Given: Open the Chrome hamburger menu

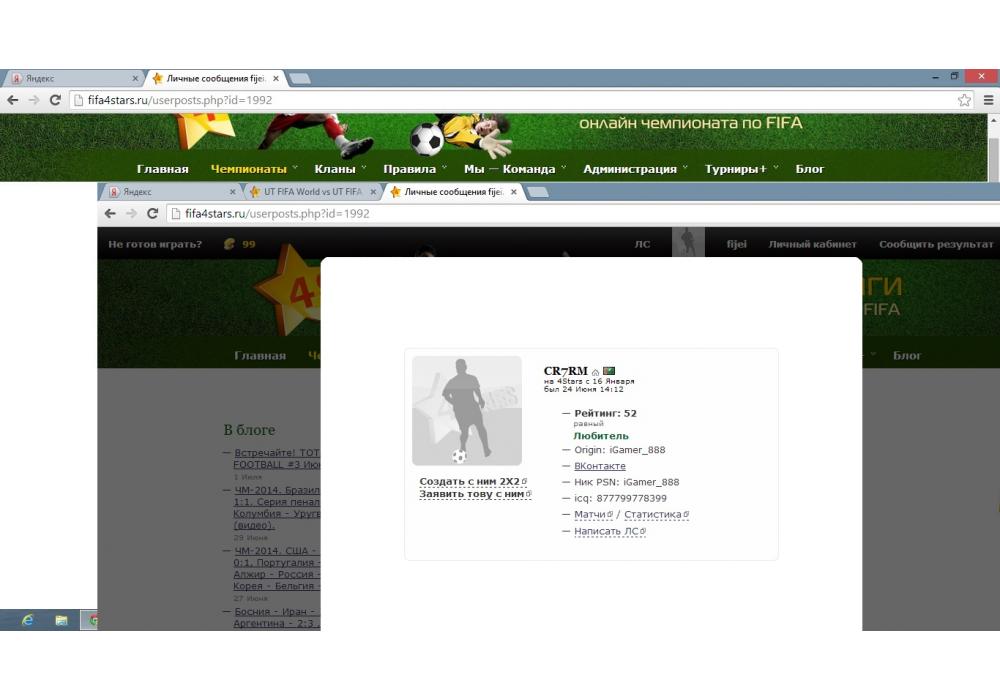Looking at the screenshot, I should (x=989, y=100).
